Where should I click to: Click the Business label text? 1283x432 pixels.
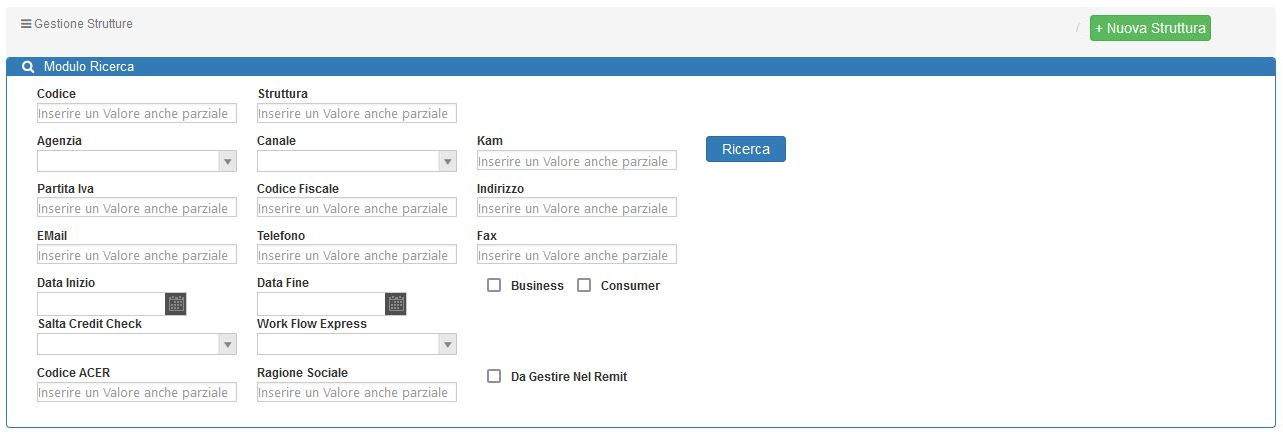[x=537, y=286]
